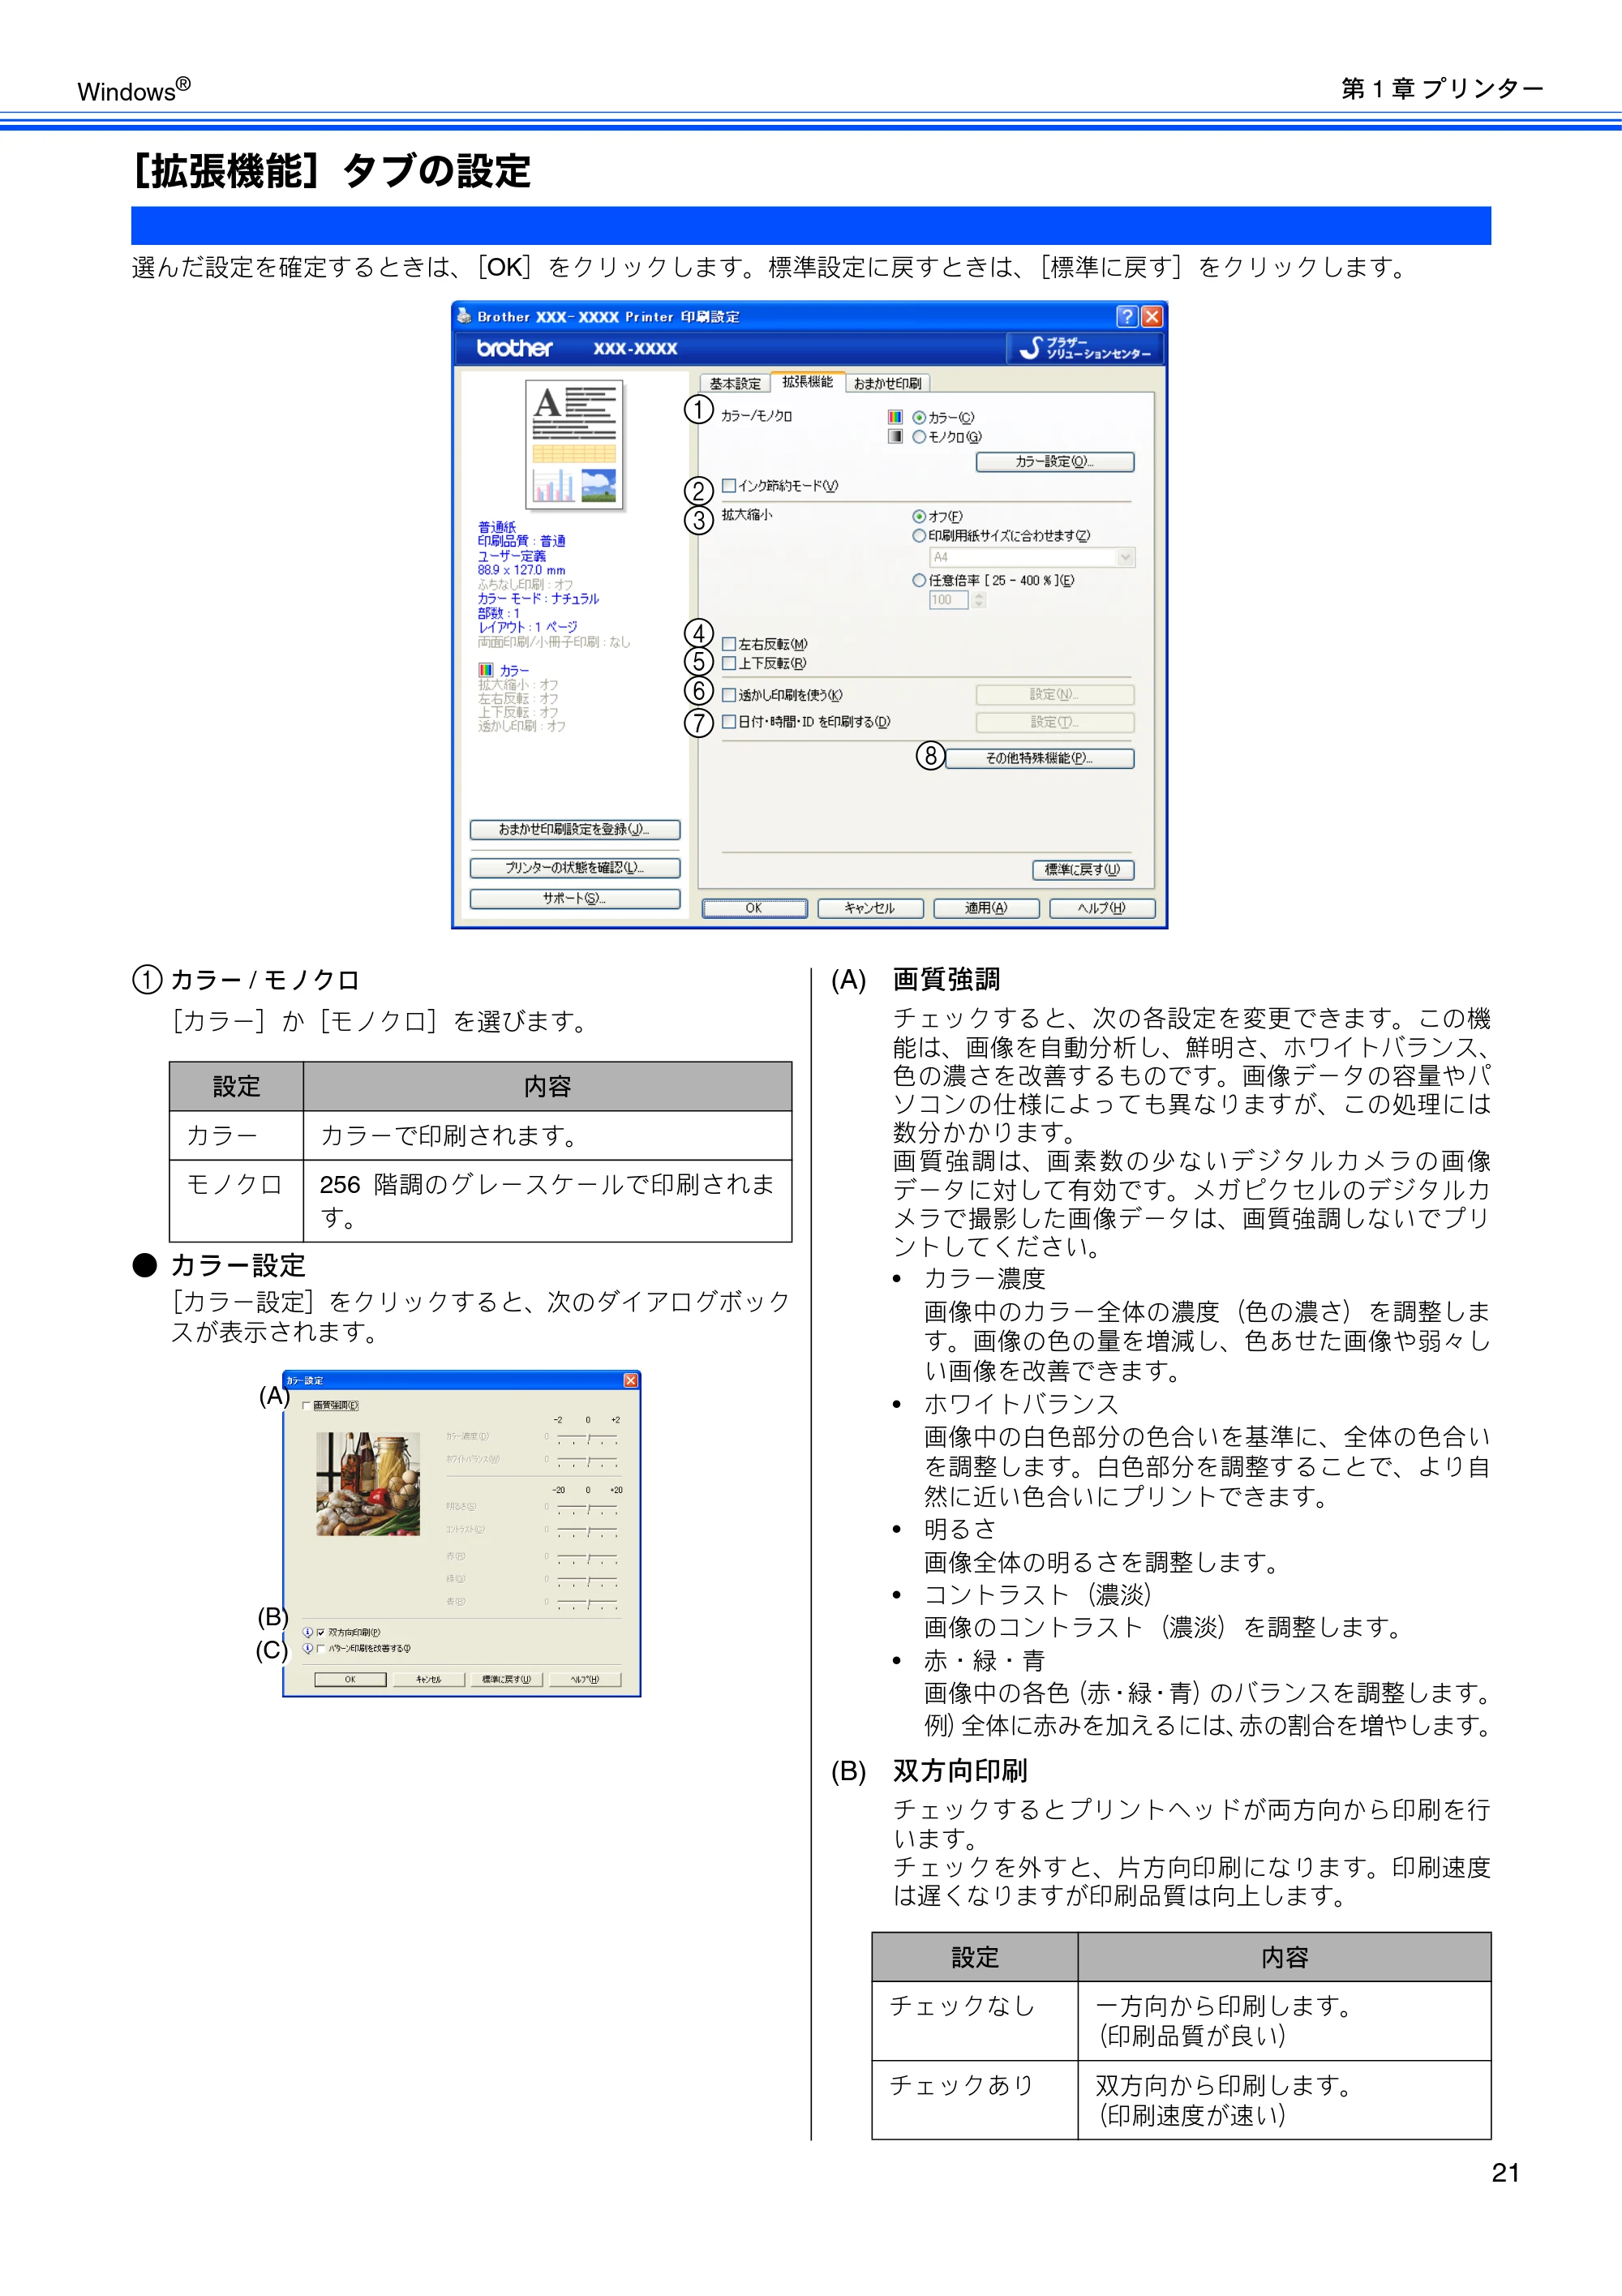The image size is (1622, 2296).
Task: Select the カラー(C) radio button
Action: (919, 417)
